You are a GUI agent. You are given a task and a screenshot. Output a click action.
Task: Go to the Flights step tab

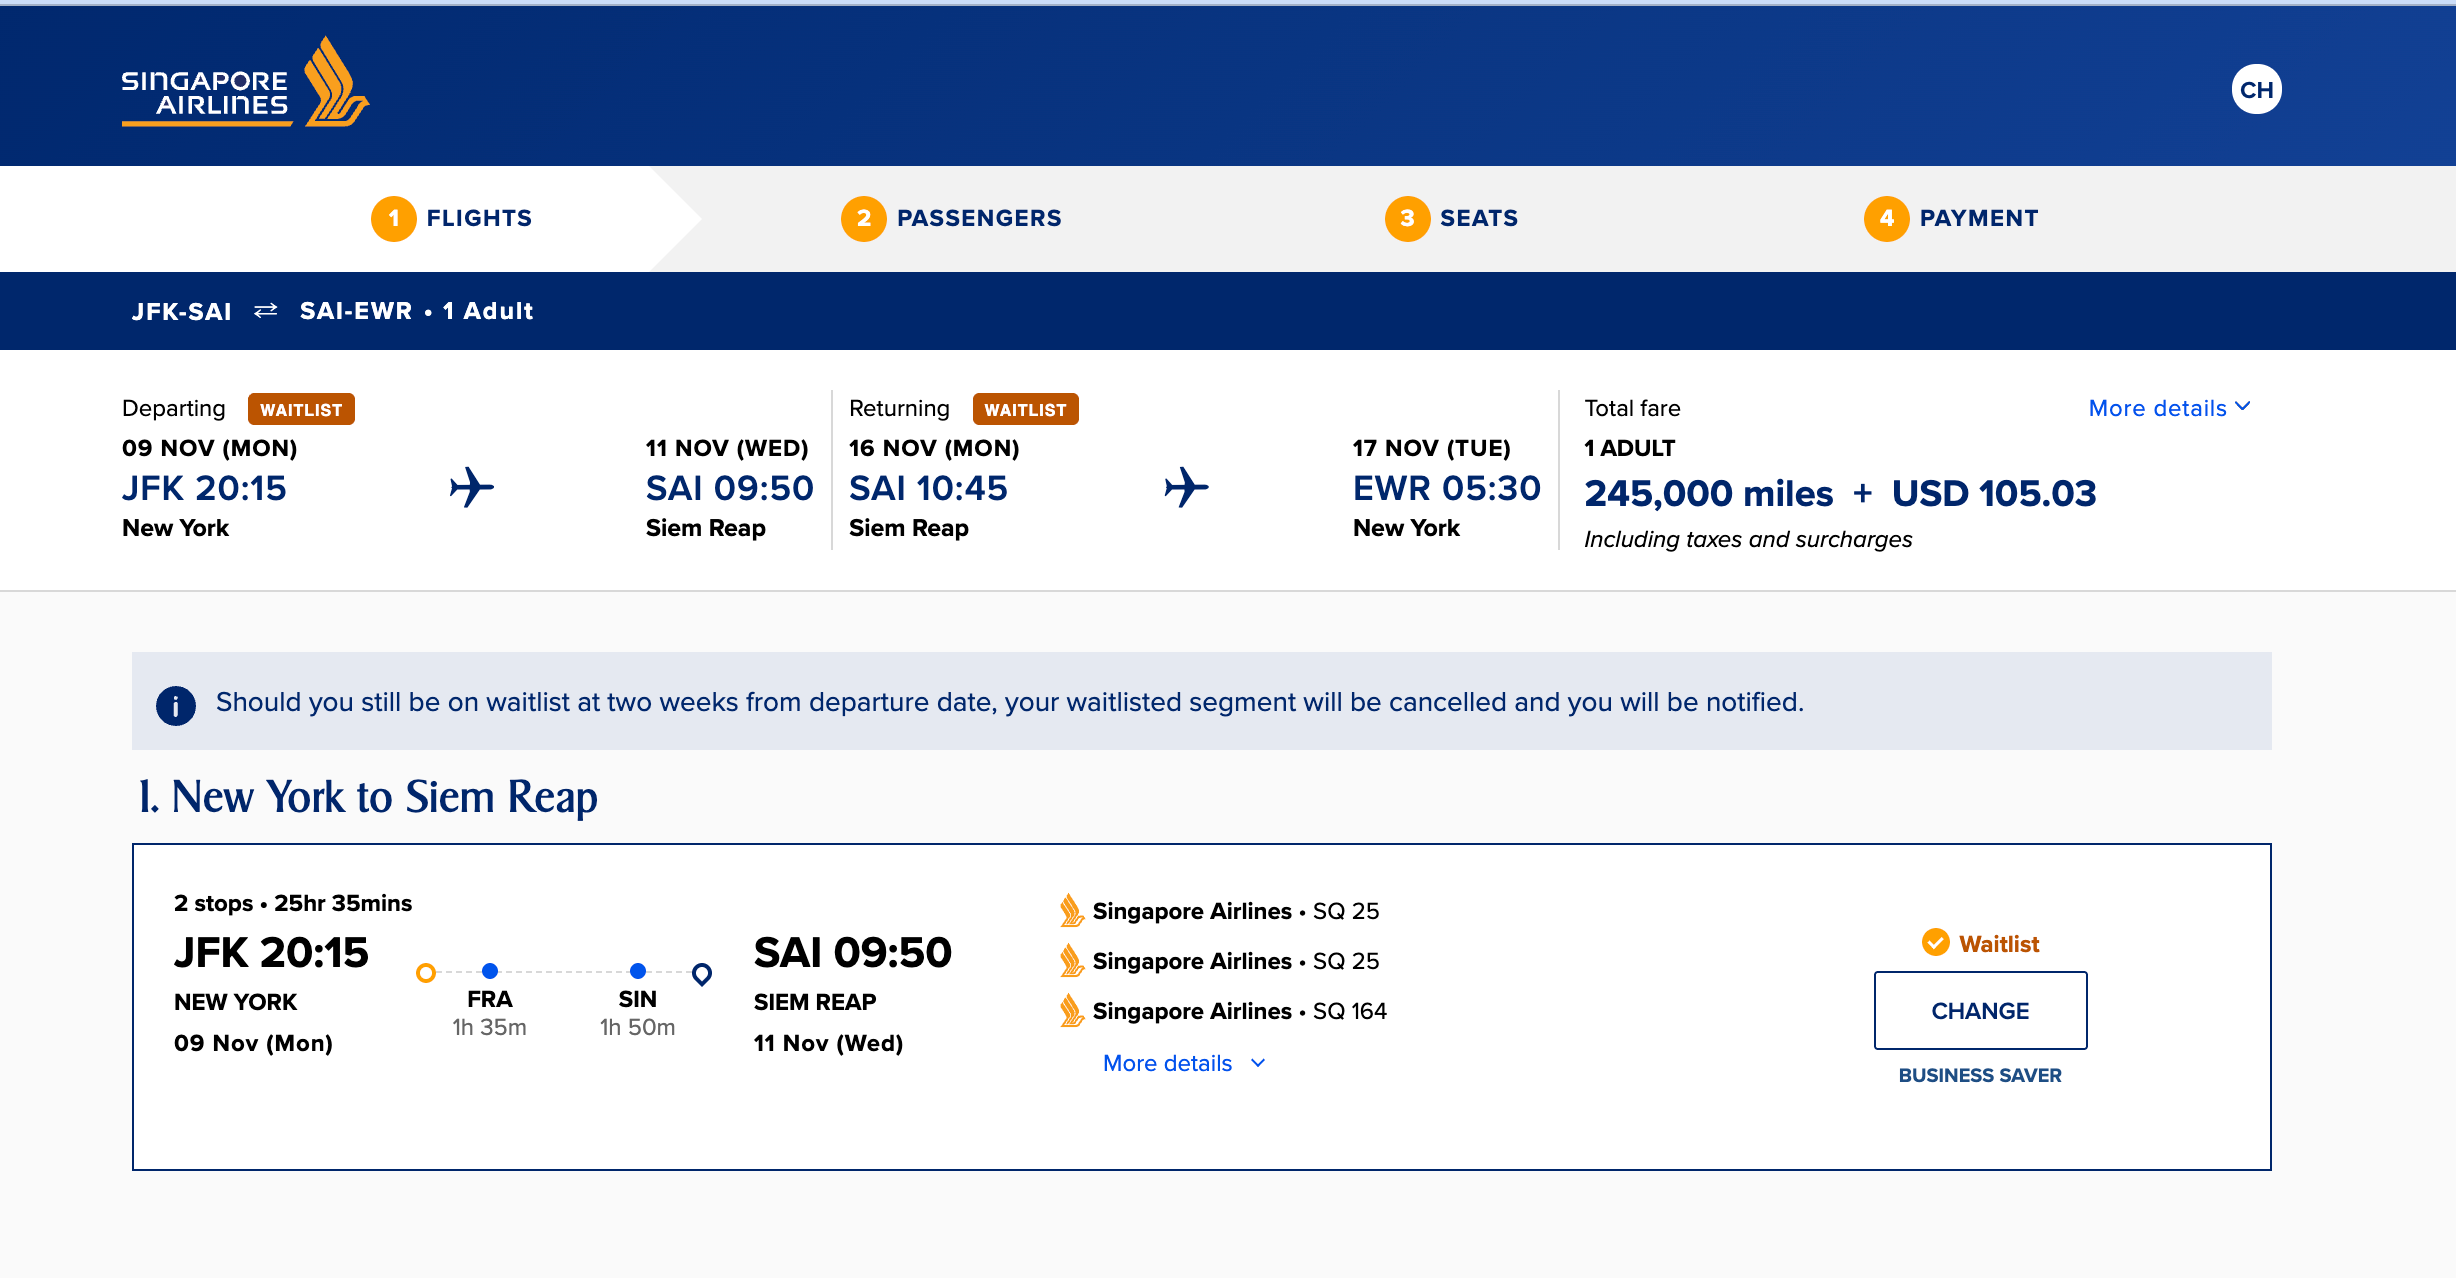point(452,218)
